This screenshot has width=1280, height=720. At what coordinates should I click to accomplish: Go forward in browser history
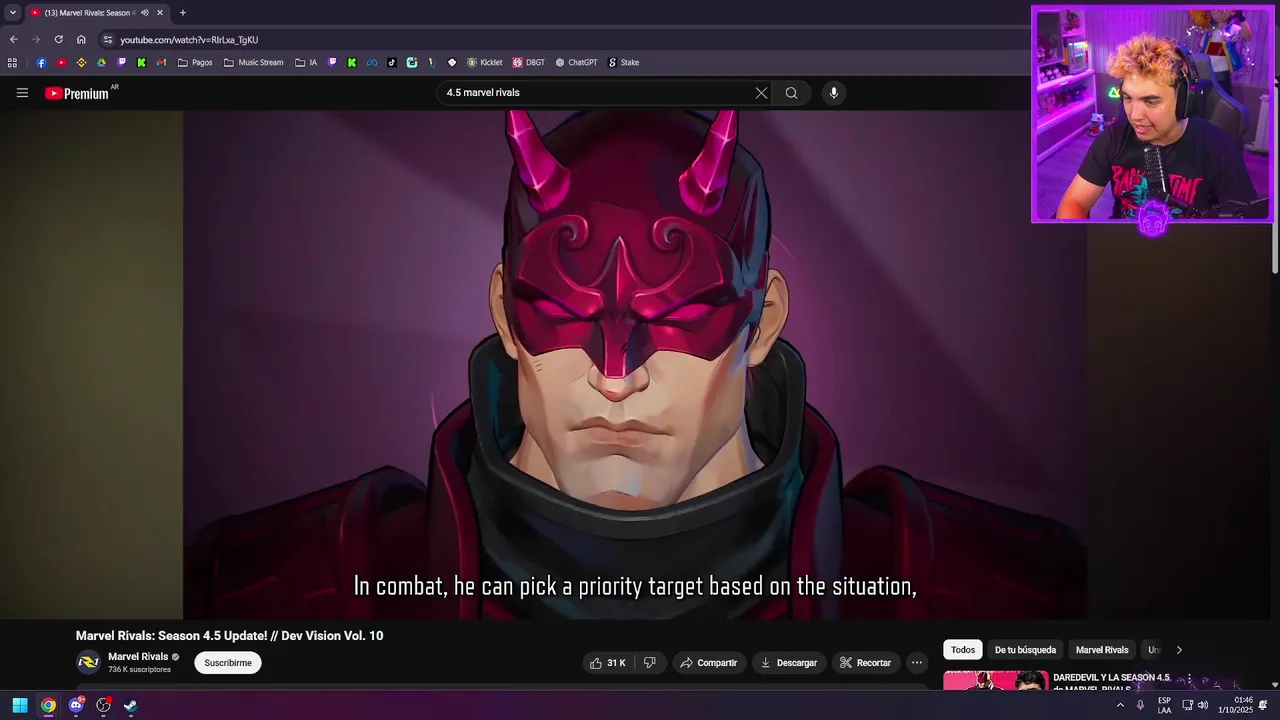coord(36,40)
